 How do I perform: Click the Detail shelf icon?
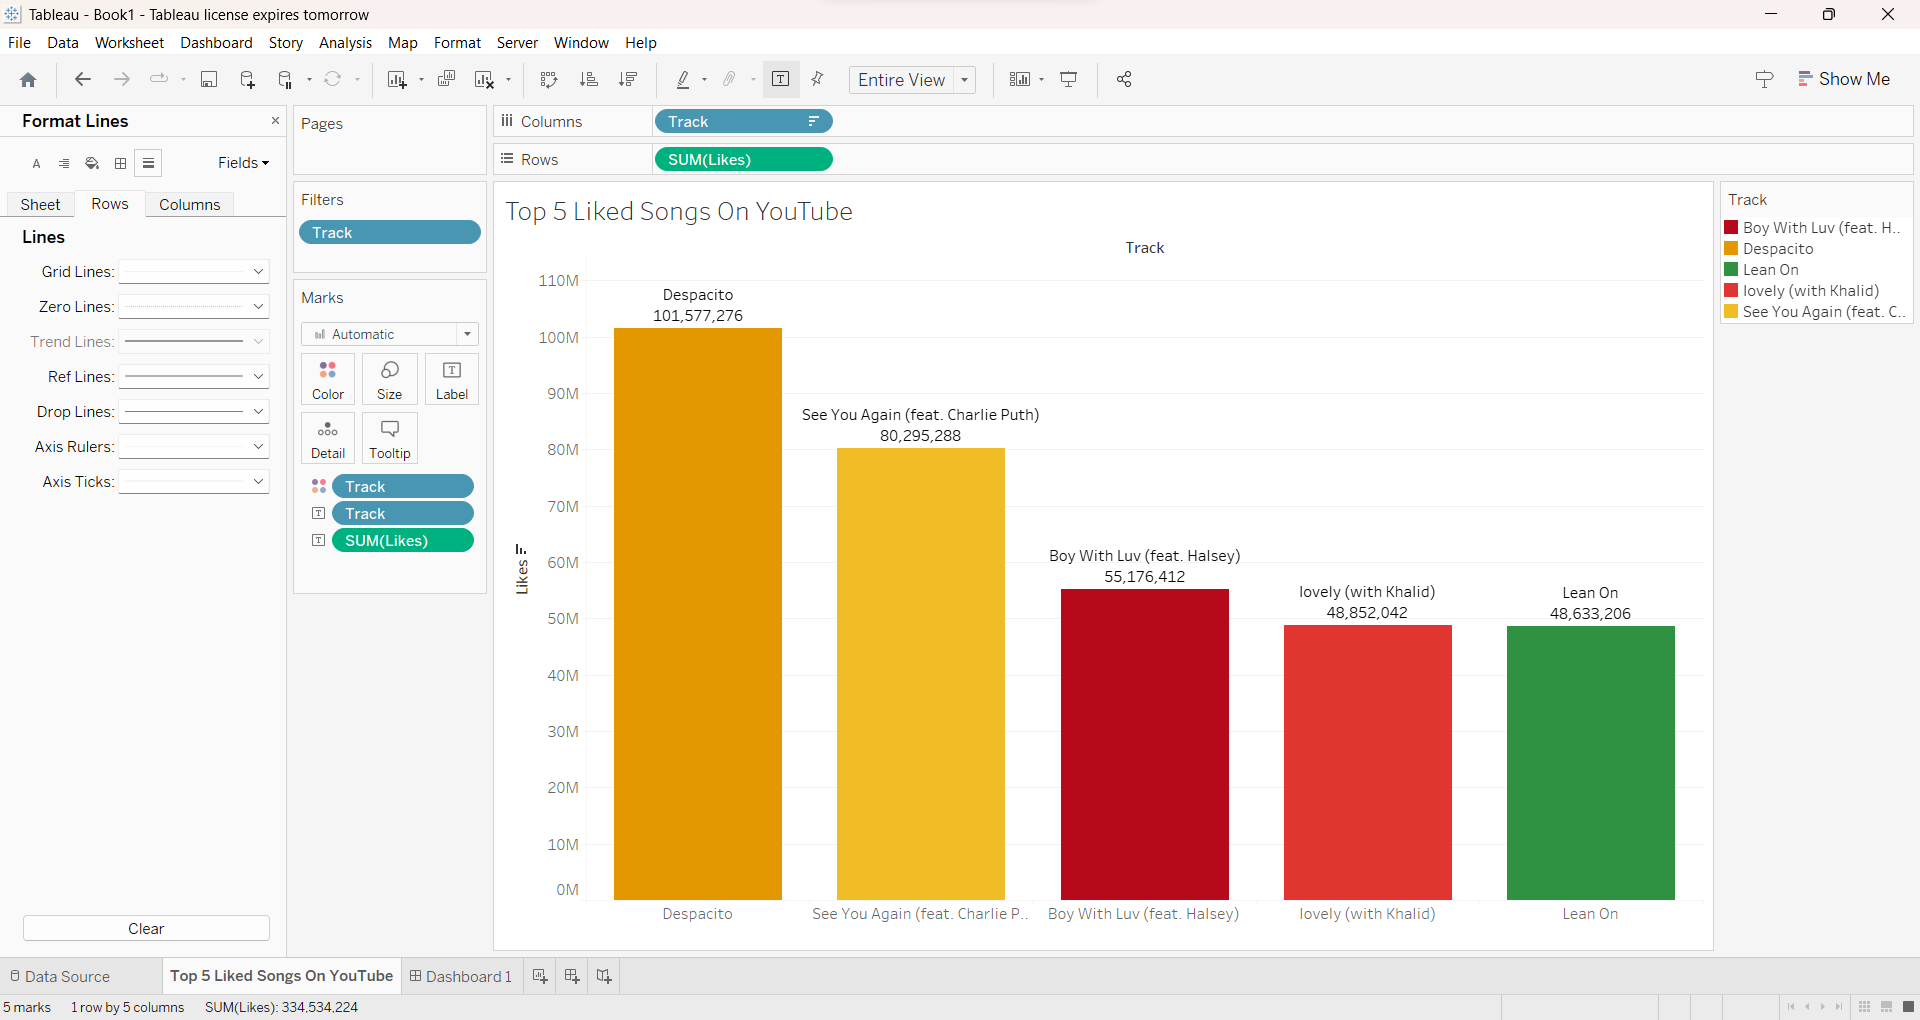coord(327,438)
